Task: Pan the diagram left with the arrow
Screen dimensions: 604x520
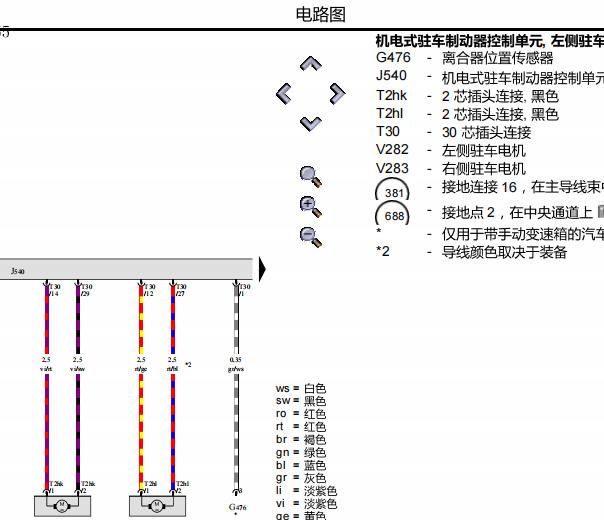Action: pyautogui.click(x=284, y=93)
